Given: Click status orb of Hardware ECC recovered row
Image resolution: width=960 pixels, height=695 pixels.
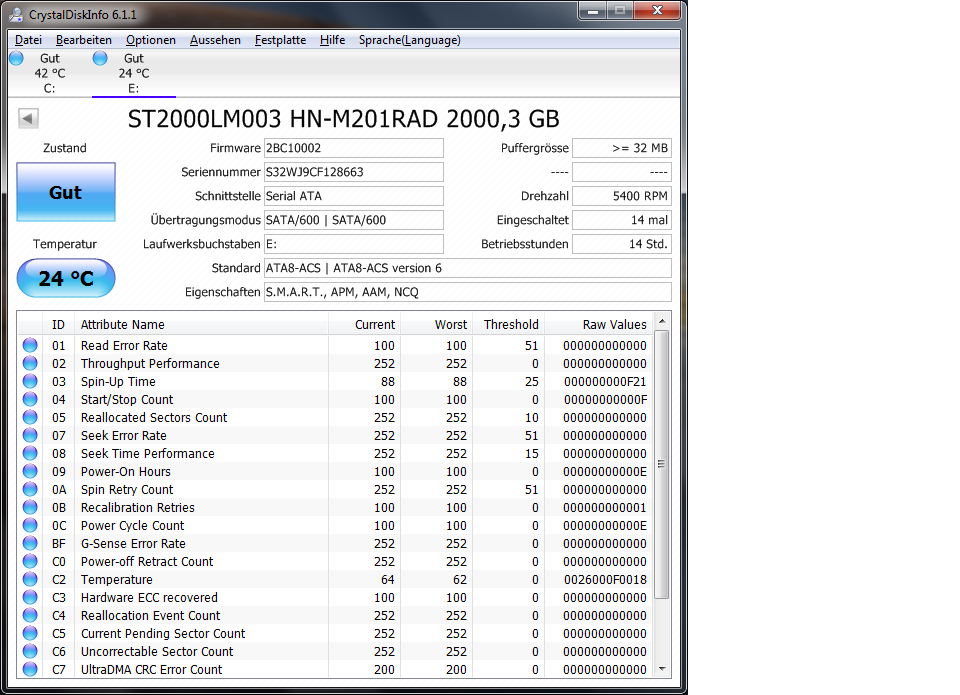Looking at the screenshot, I should (x=30, y=597).
